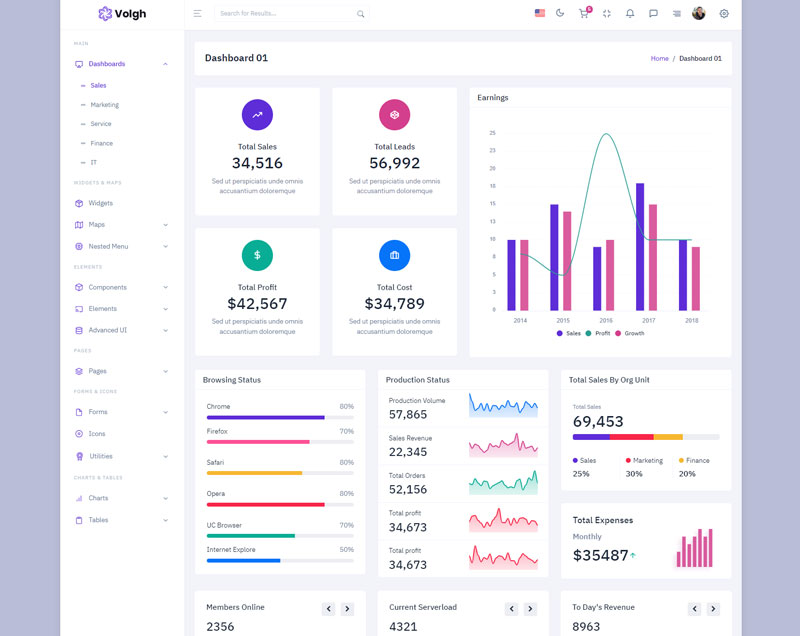Screen dimensions: 800x636
Task: Open notifications bell icon
Action: click(x=630, y=13)
